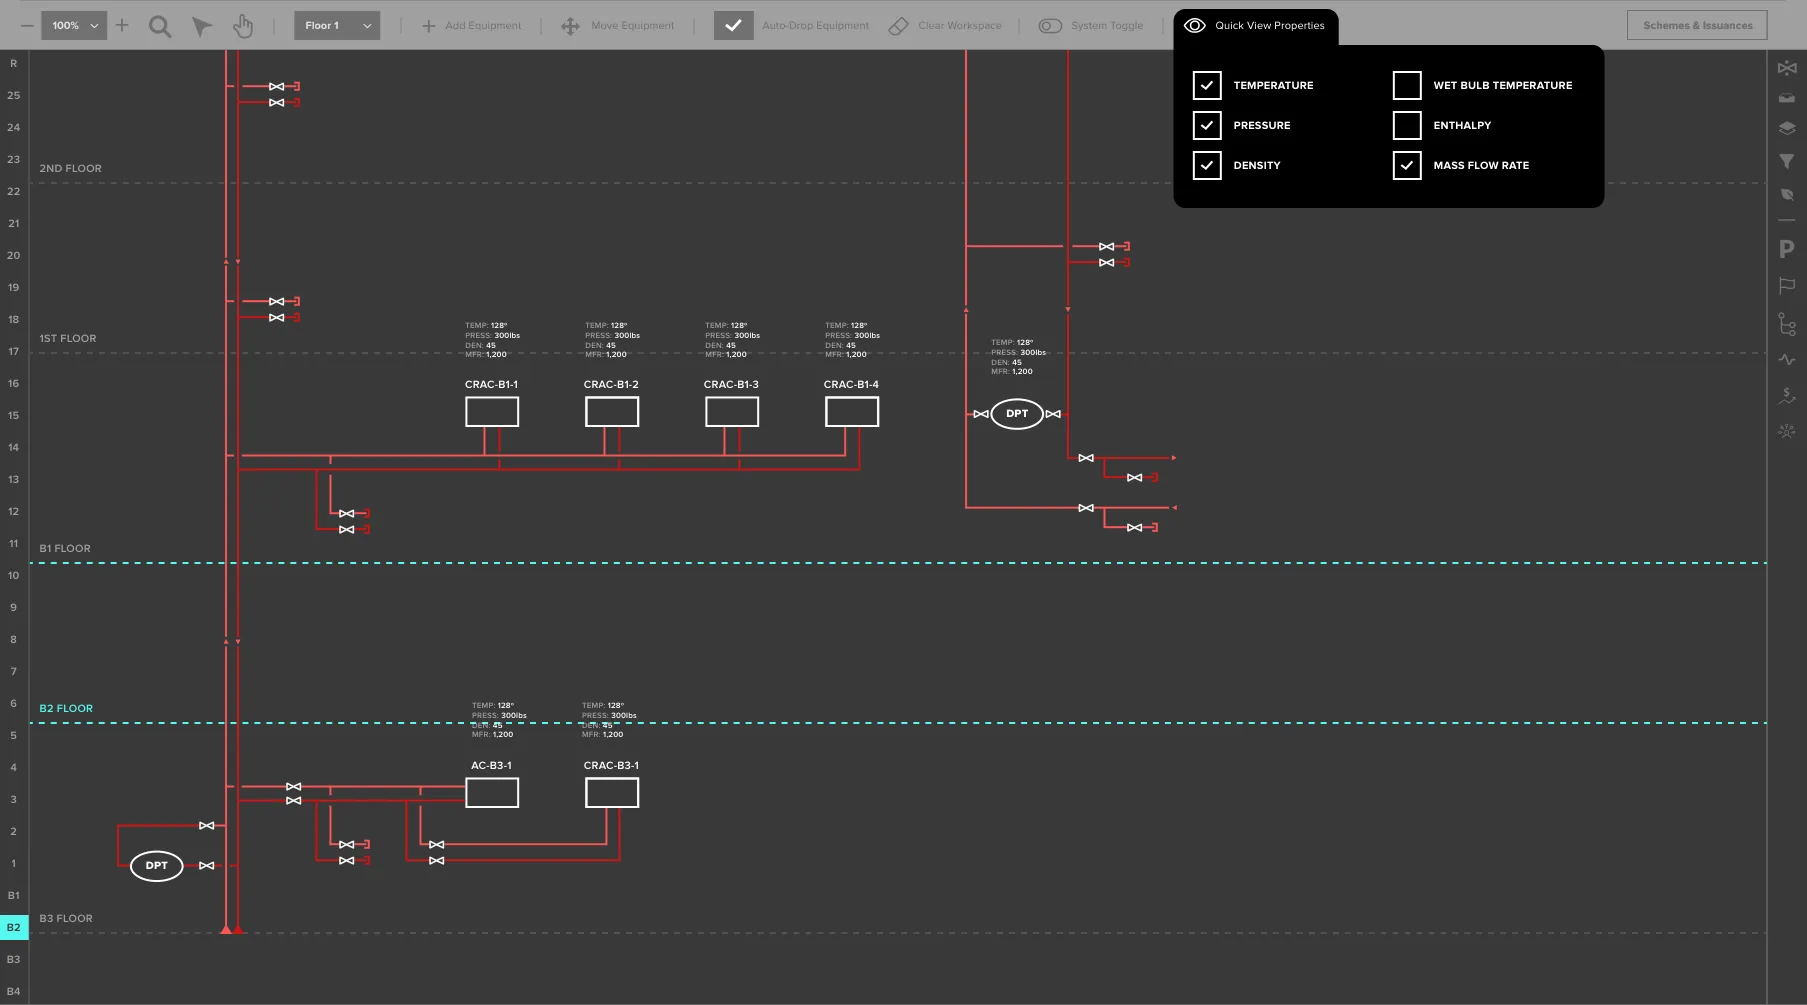Select the B4 level in floor ruler
This screenshot has height=1005, width=1807.
point(14,991)
